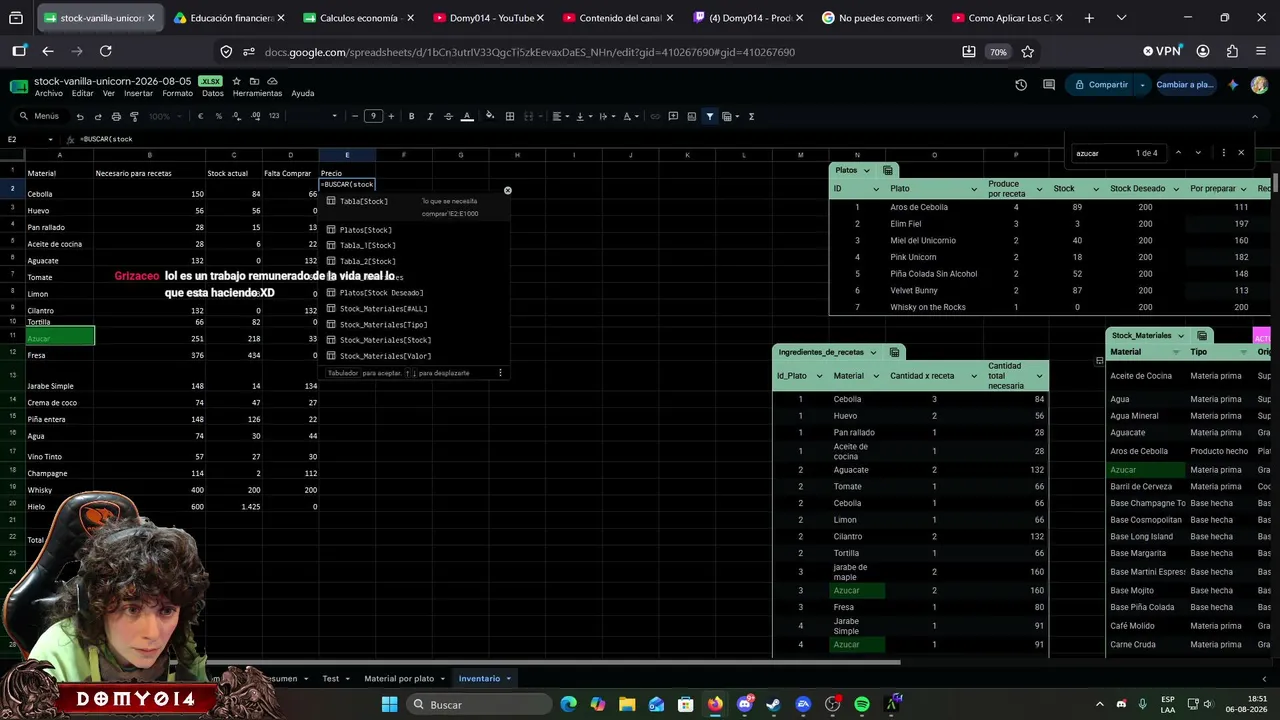Open vertical align dropdown

click(x=583, y=116)
